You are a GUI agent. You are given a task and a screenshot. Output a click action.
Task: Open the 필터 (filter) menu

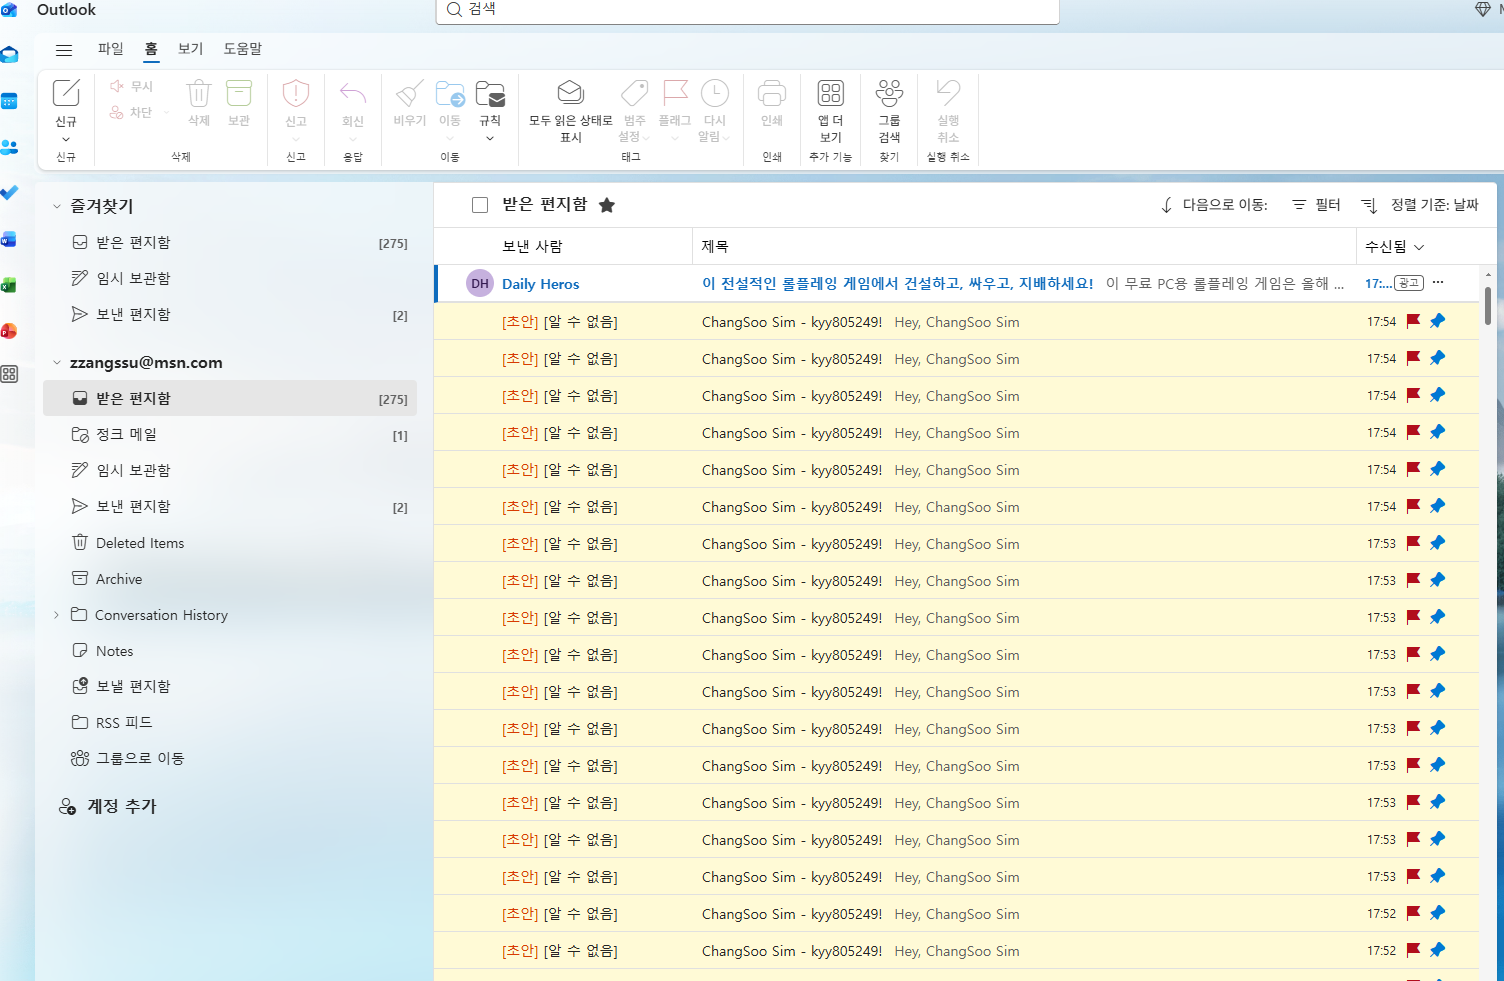[x=1316, y=205]
